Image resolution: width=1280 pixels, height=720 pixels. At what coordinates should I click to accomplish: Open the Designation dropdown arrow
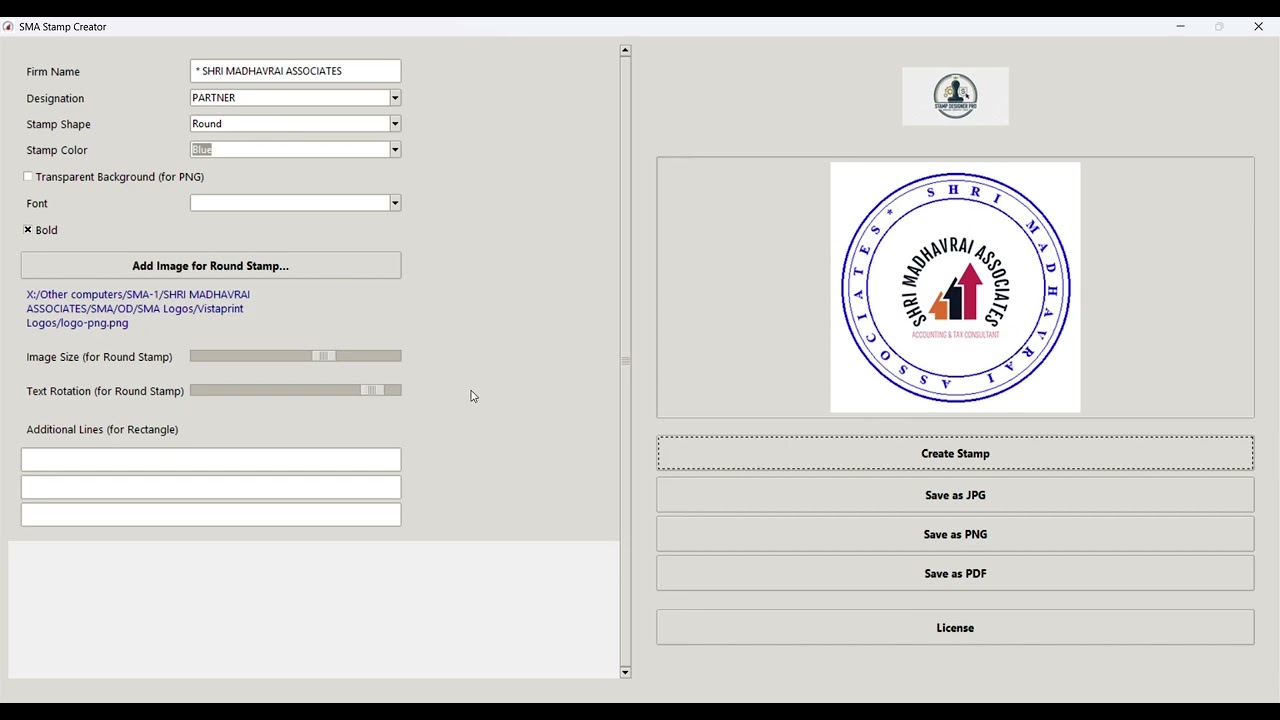[x=395, y=98]
